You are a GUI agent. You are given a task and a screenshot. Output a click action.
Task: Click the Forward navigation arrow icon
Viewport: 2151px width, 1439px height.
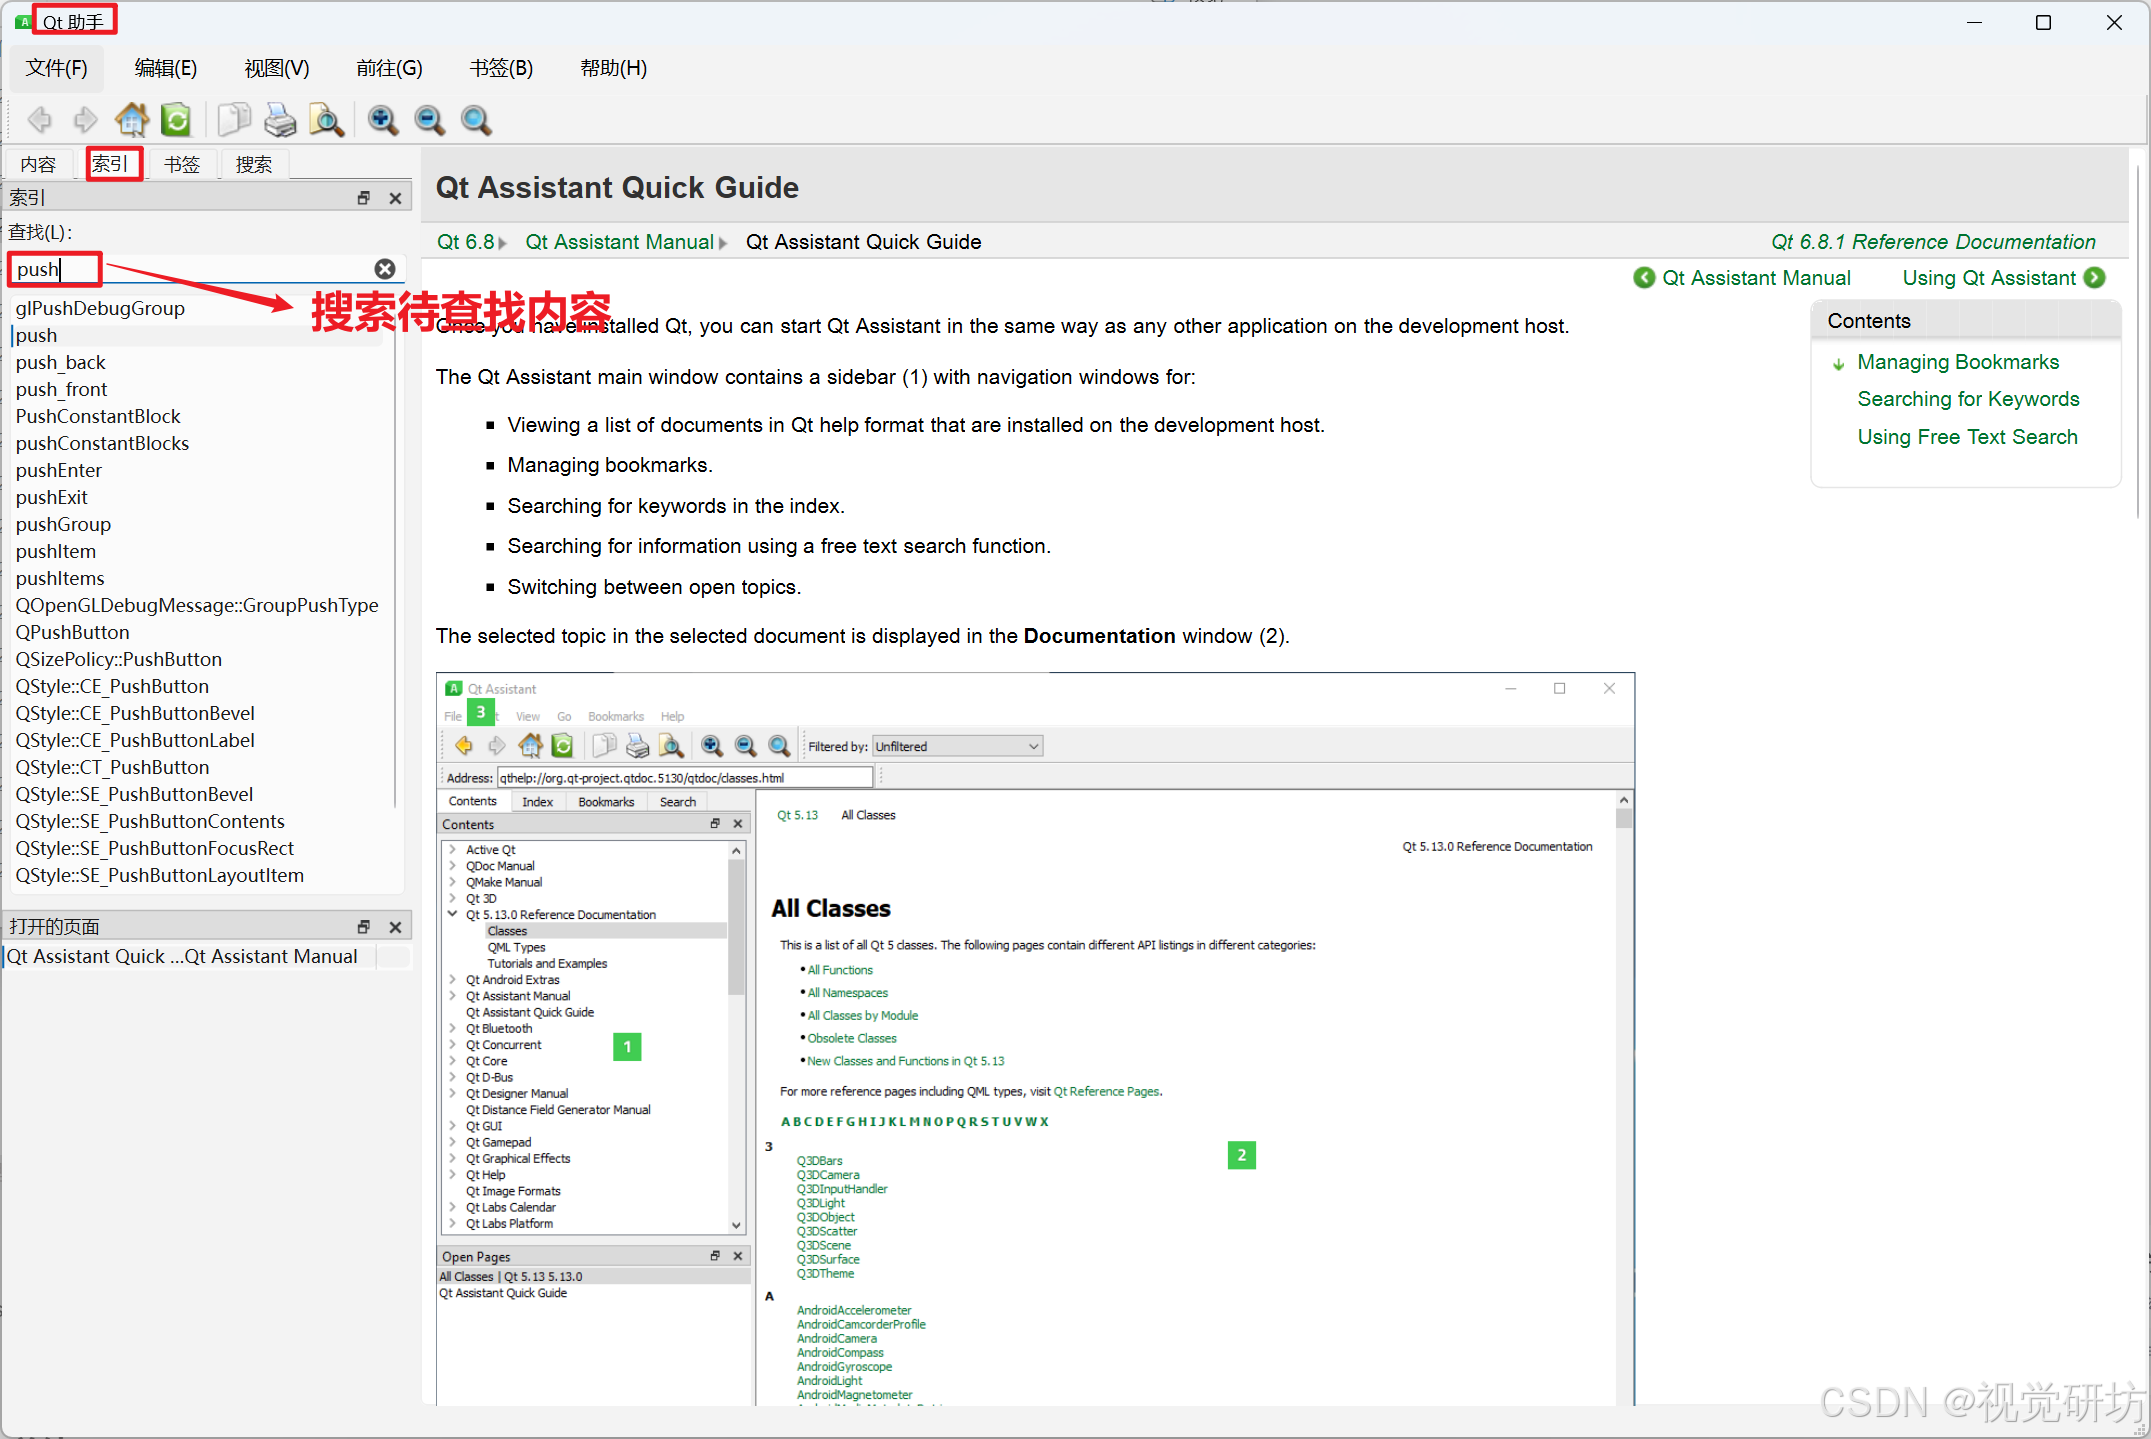(86, 120)
